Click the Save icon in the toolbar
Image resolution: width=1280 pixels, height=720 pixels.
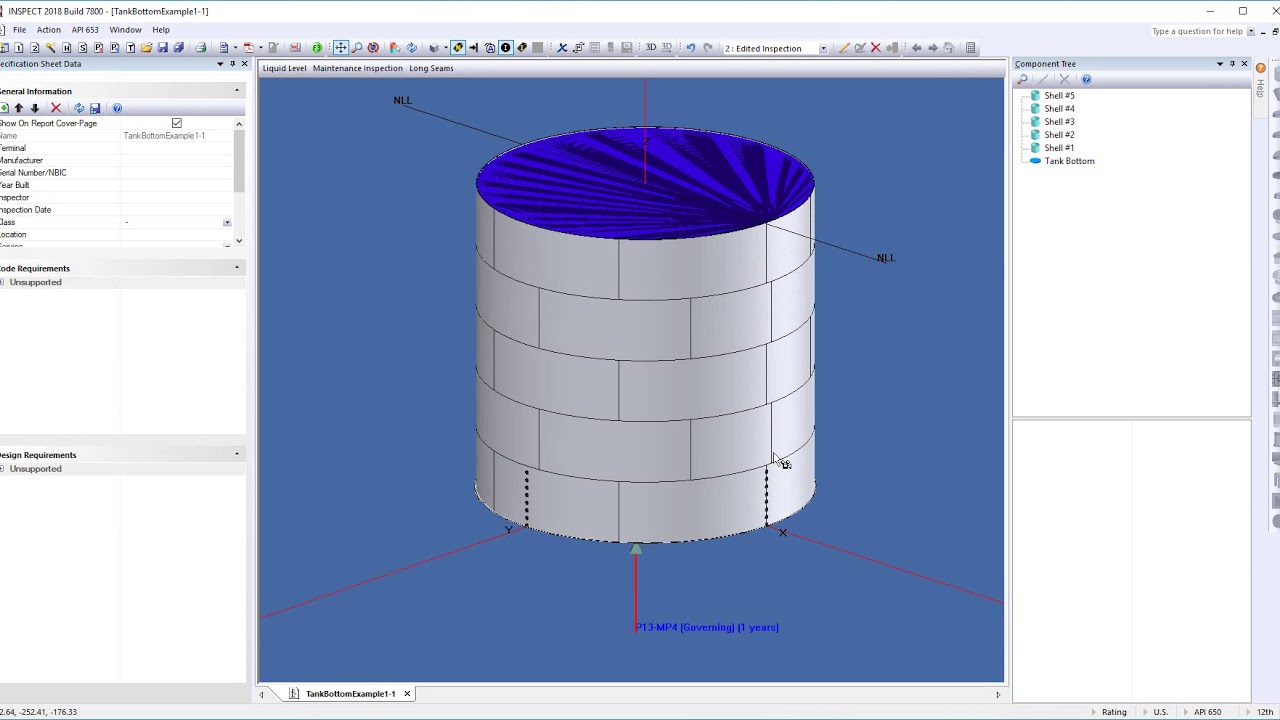click(x=163, y=47)
